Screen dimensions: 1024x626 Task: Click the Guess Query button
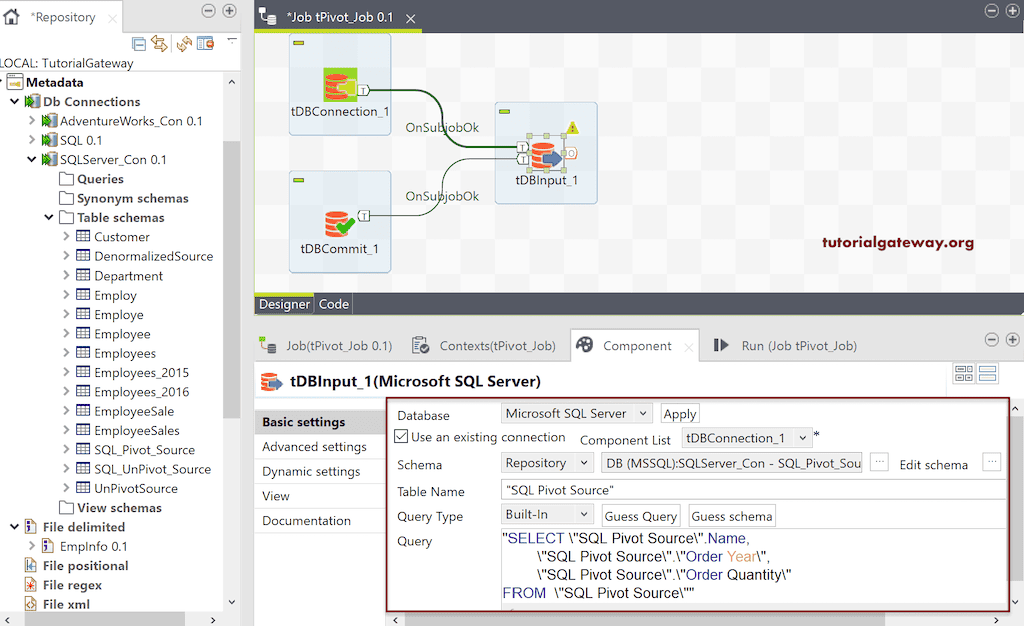tap(640, 516)
